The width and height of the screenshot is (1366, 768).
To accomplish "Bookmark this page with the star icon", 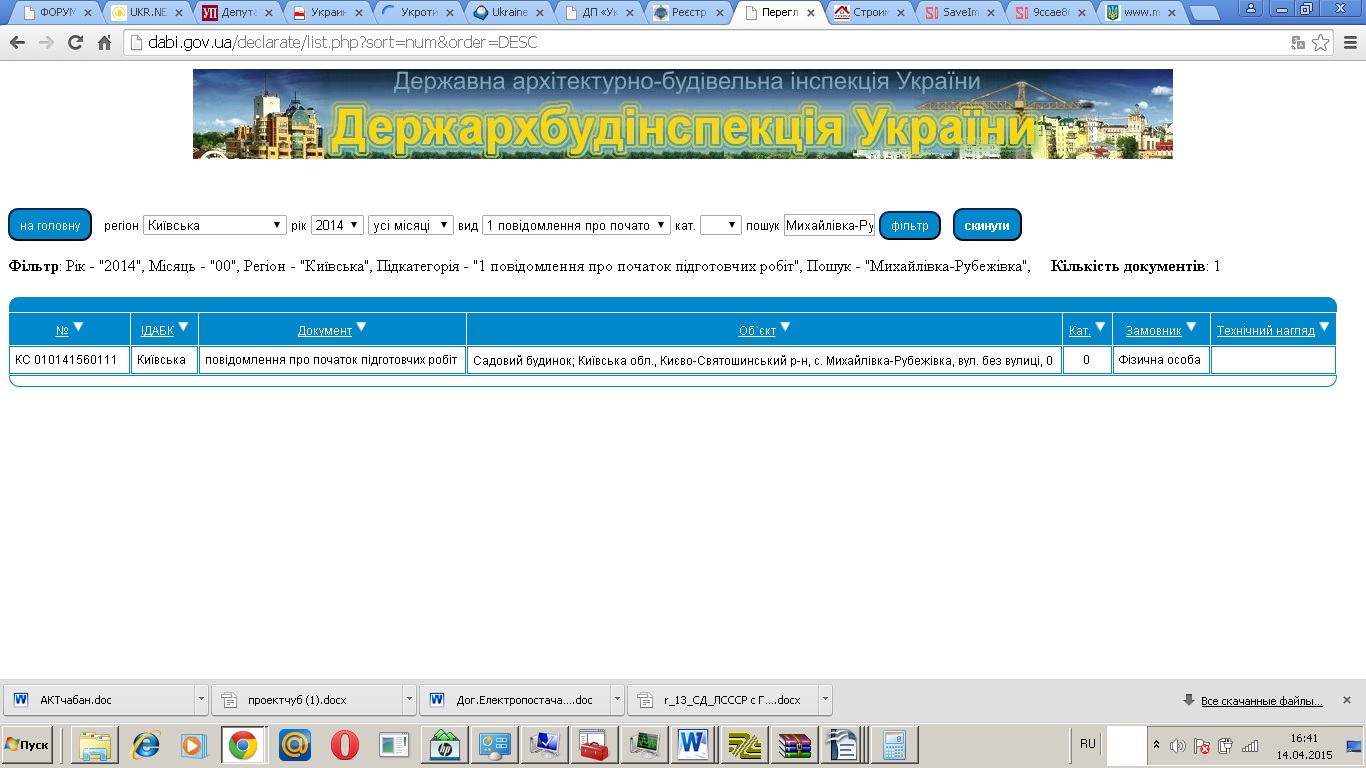I will click(x=1321, y=43).
